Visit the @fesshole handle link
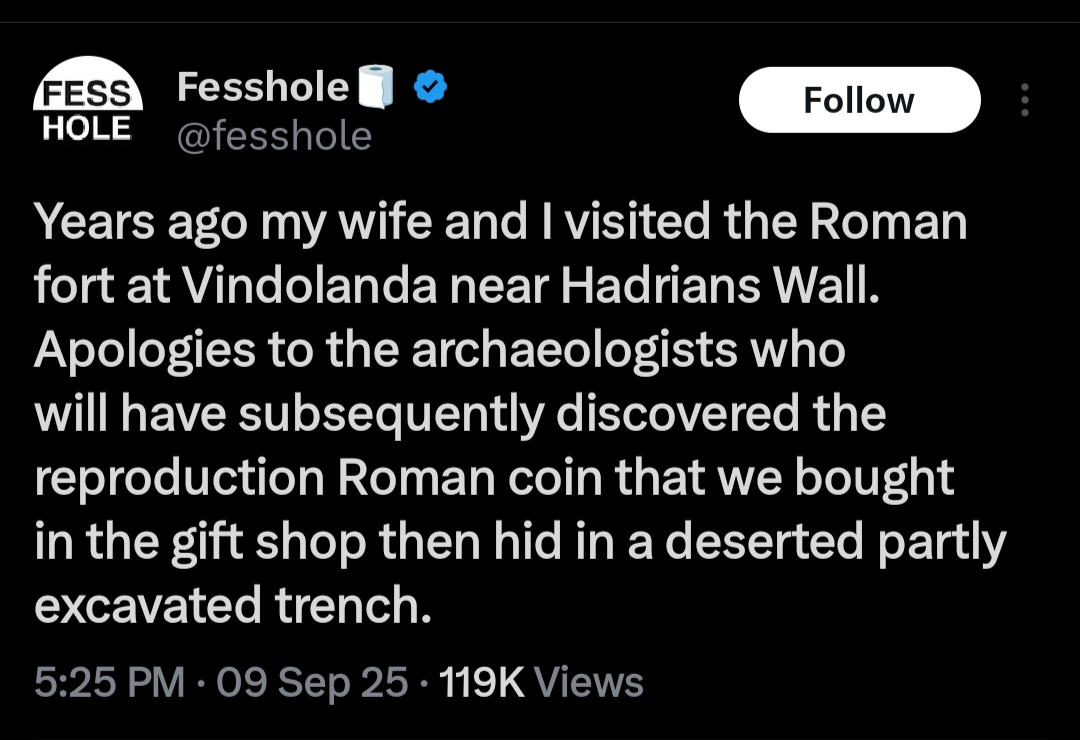Viewport: 1080px width, 740px height. (x=274, y=136)
